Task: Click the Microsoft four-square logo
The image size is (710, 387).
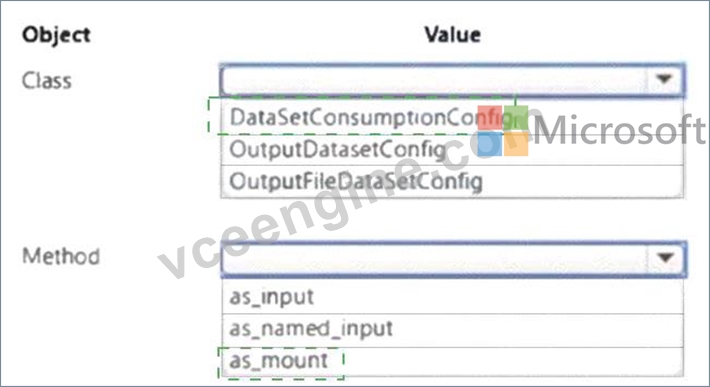Action: (503, 131)
